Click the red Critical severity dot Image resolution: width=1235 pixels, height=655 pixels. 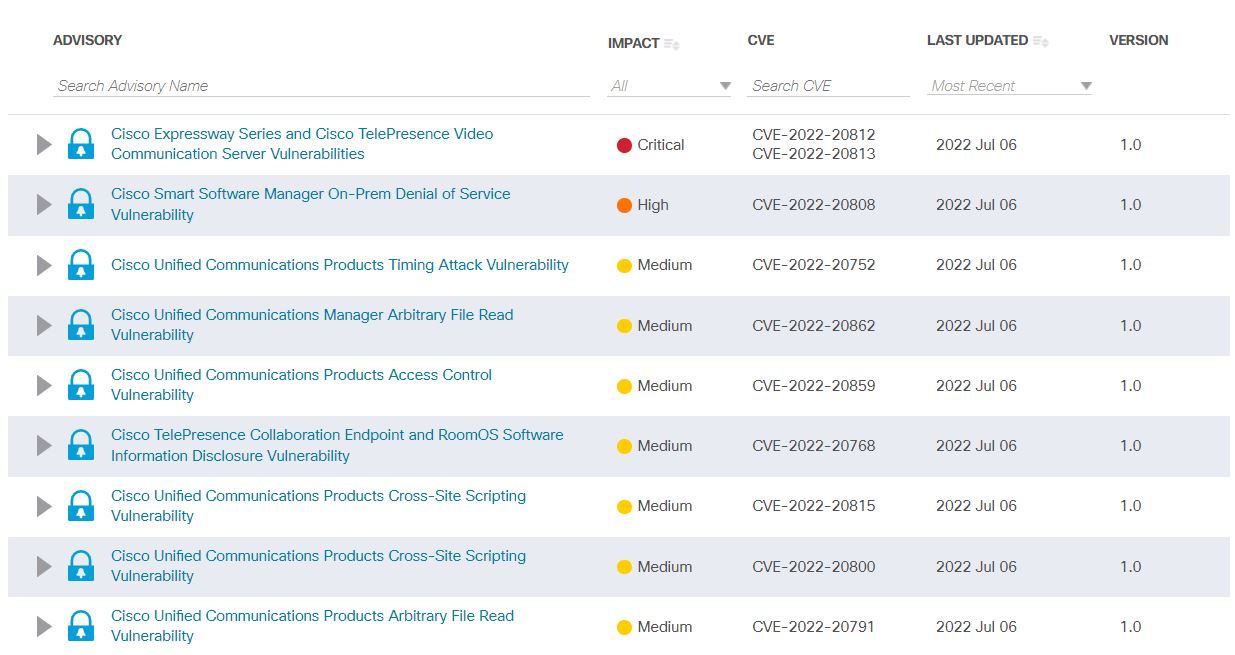tap(624, 145)
